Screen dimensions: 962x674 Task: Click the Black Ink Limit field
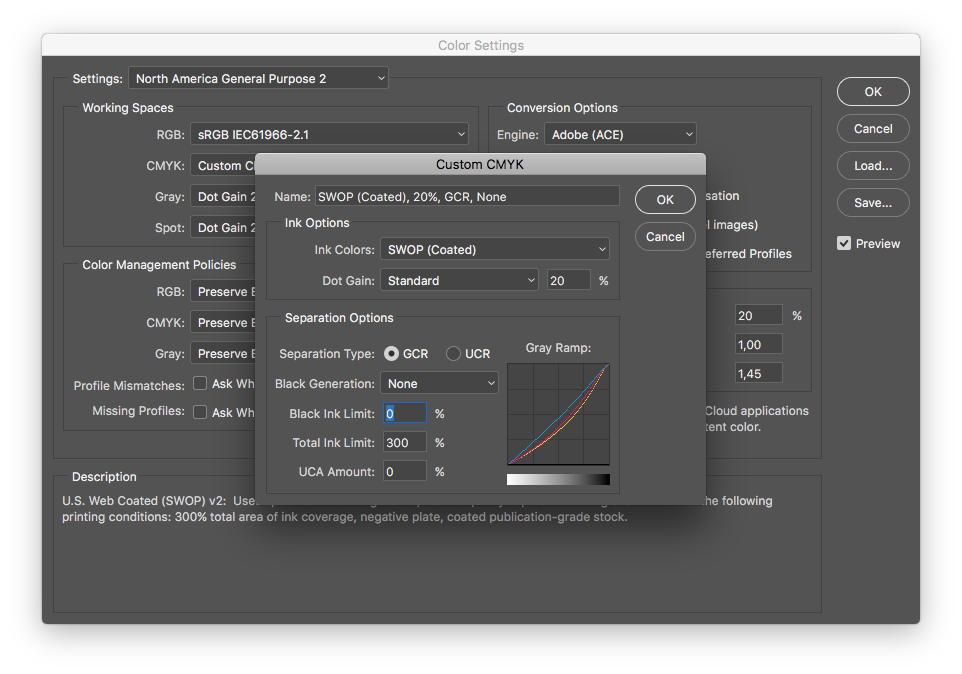pos(405,413)
